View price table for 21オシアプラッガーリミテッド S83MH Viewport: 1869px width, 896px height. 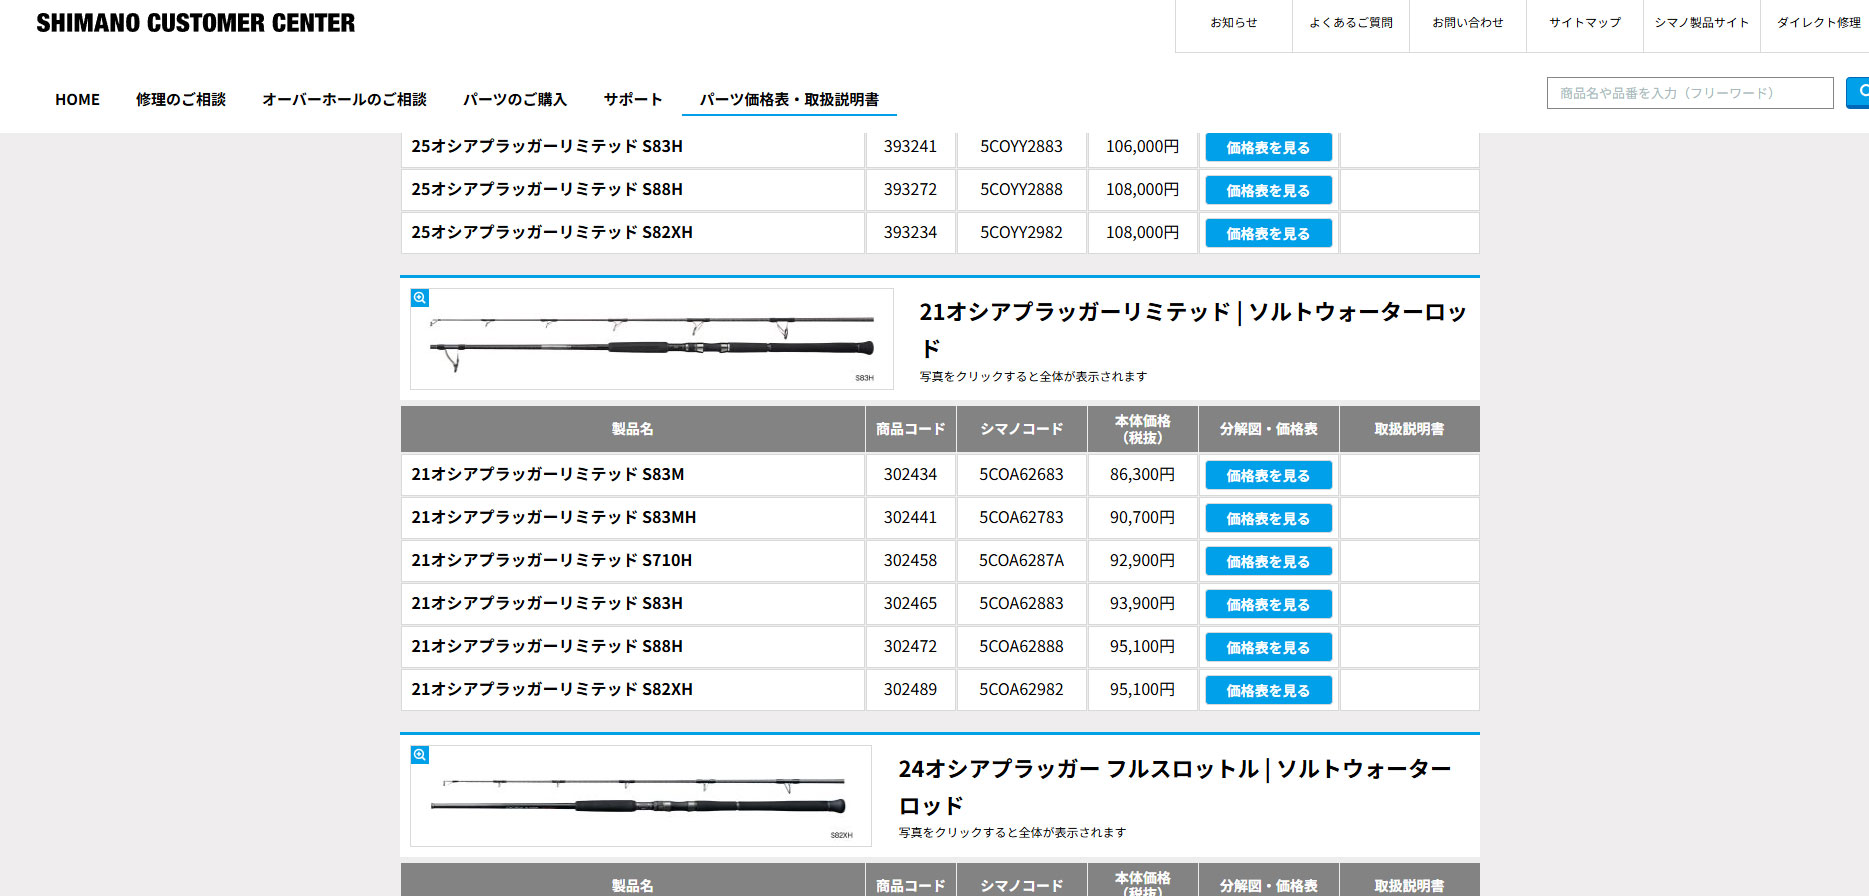[1268, 518]
